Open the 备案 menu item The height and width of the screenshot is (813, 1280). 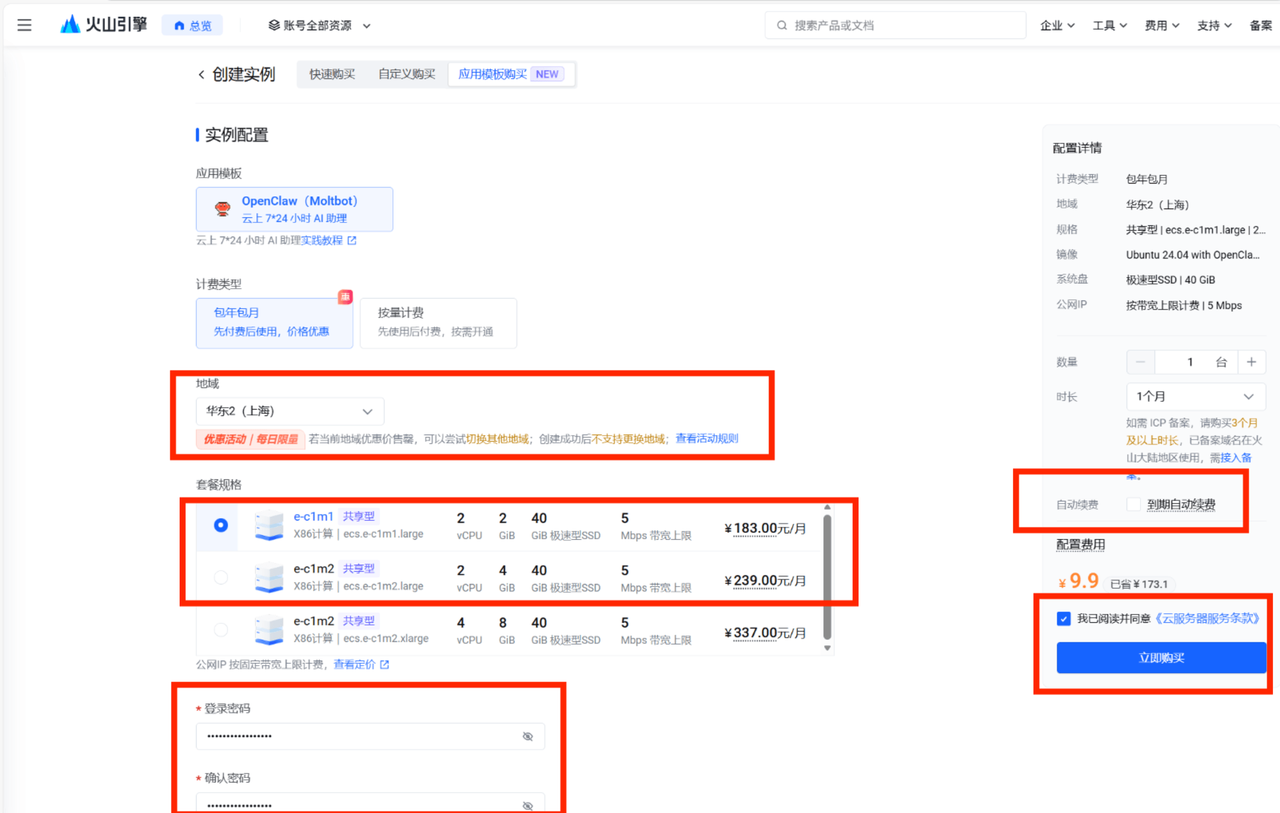point(1261,25)
